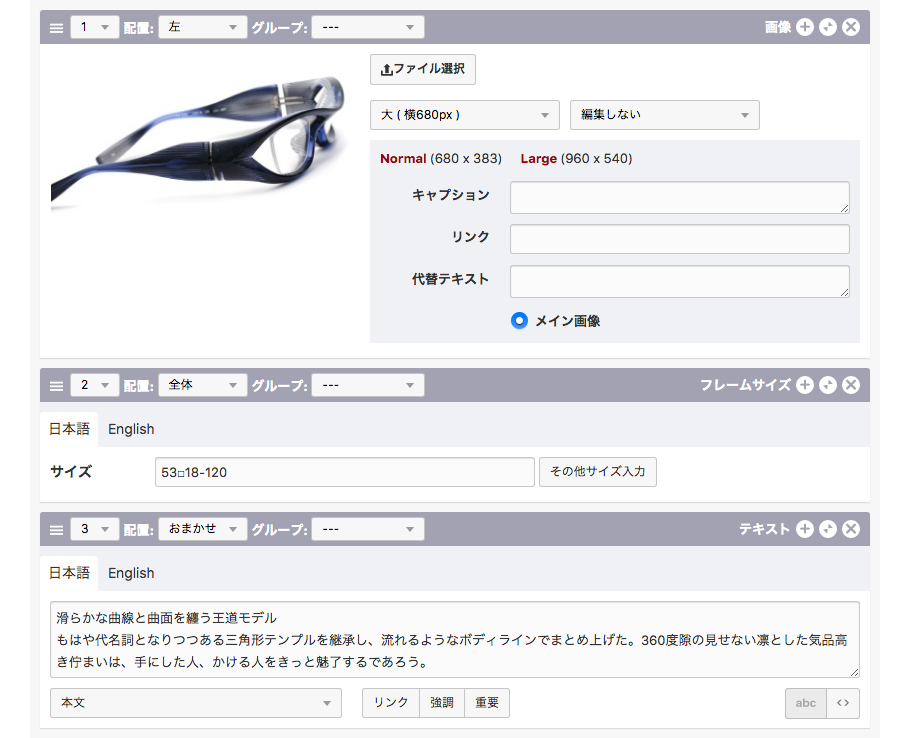Switch to the <> source code mode

pos(843,703)
